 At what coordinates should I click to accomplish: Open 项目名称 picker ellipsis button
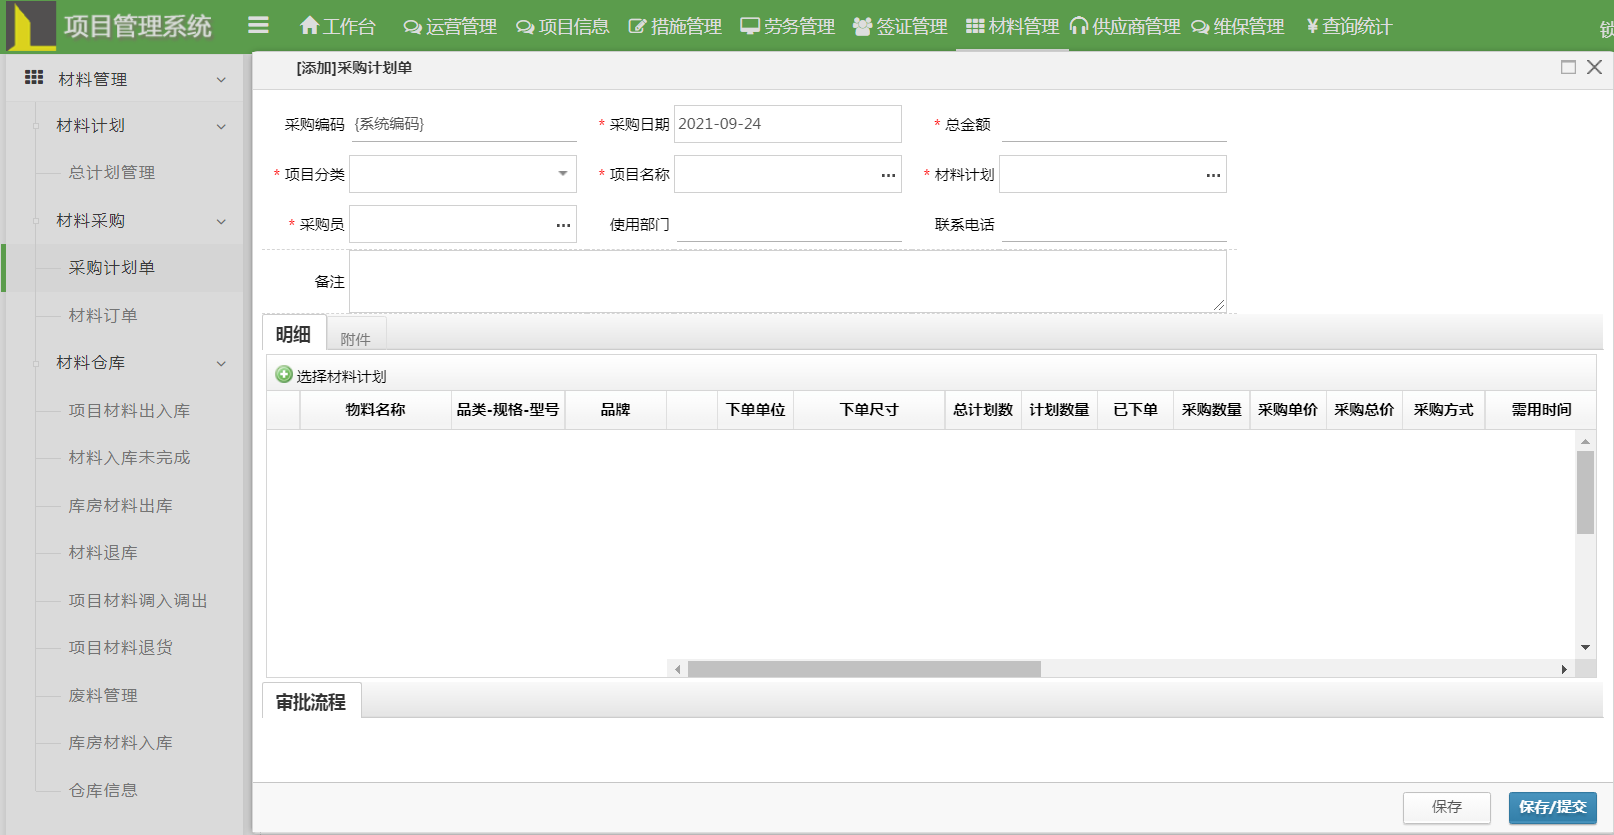tap(887, 175)
